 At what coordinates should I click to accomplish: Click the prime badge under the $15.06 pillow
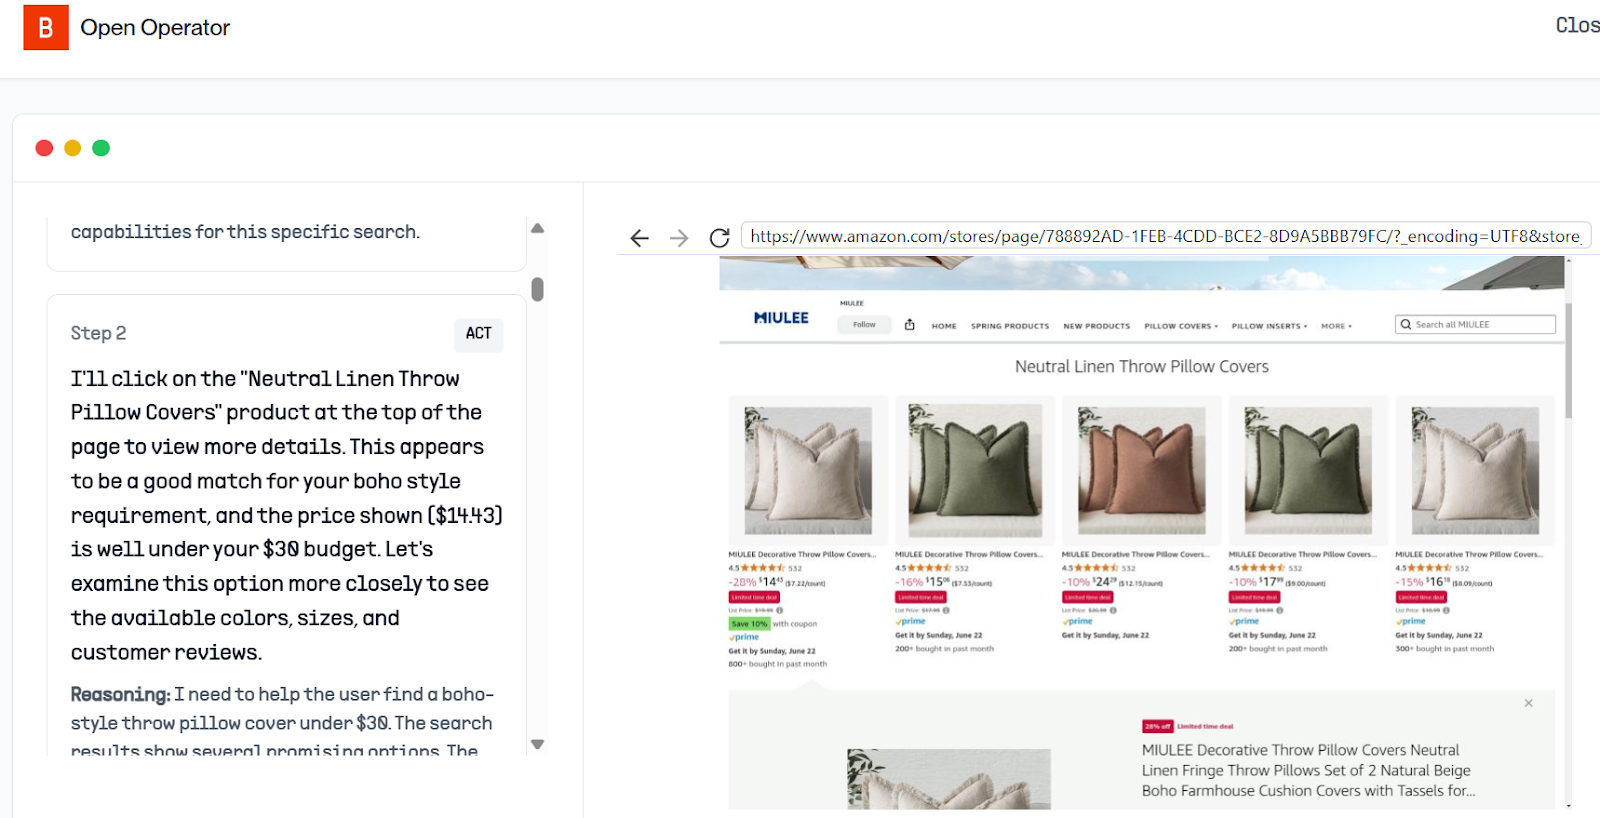(909, 621)
